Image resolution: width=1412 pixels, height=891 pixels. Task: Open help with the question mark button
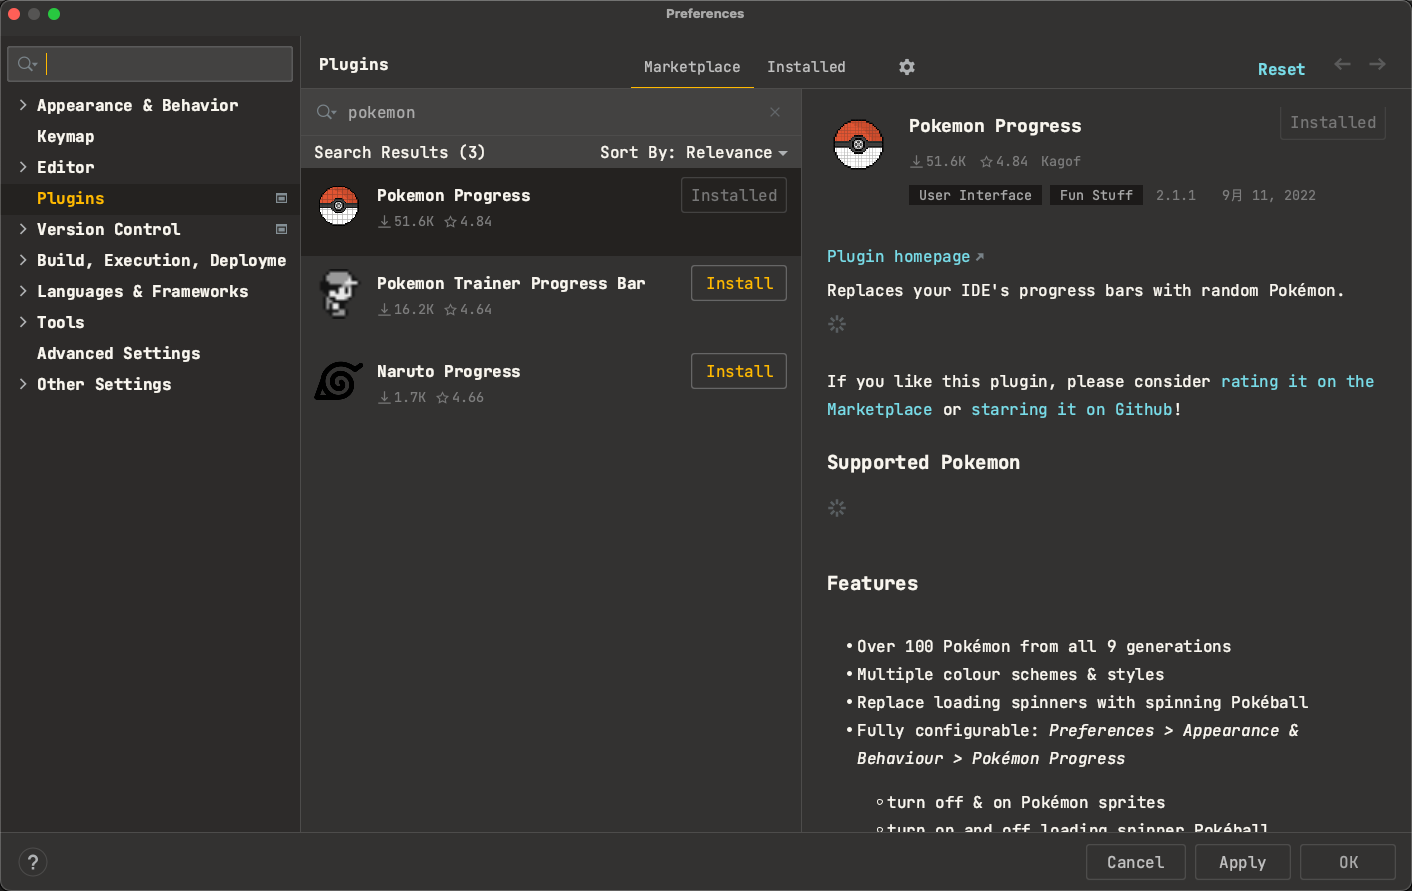(x=33, y=862)
